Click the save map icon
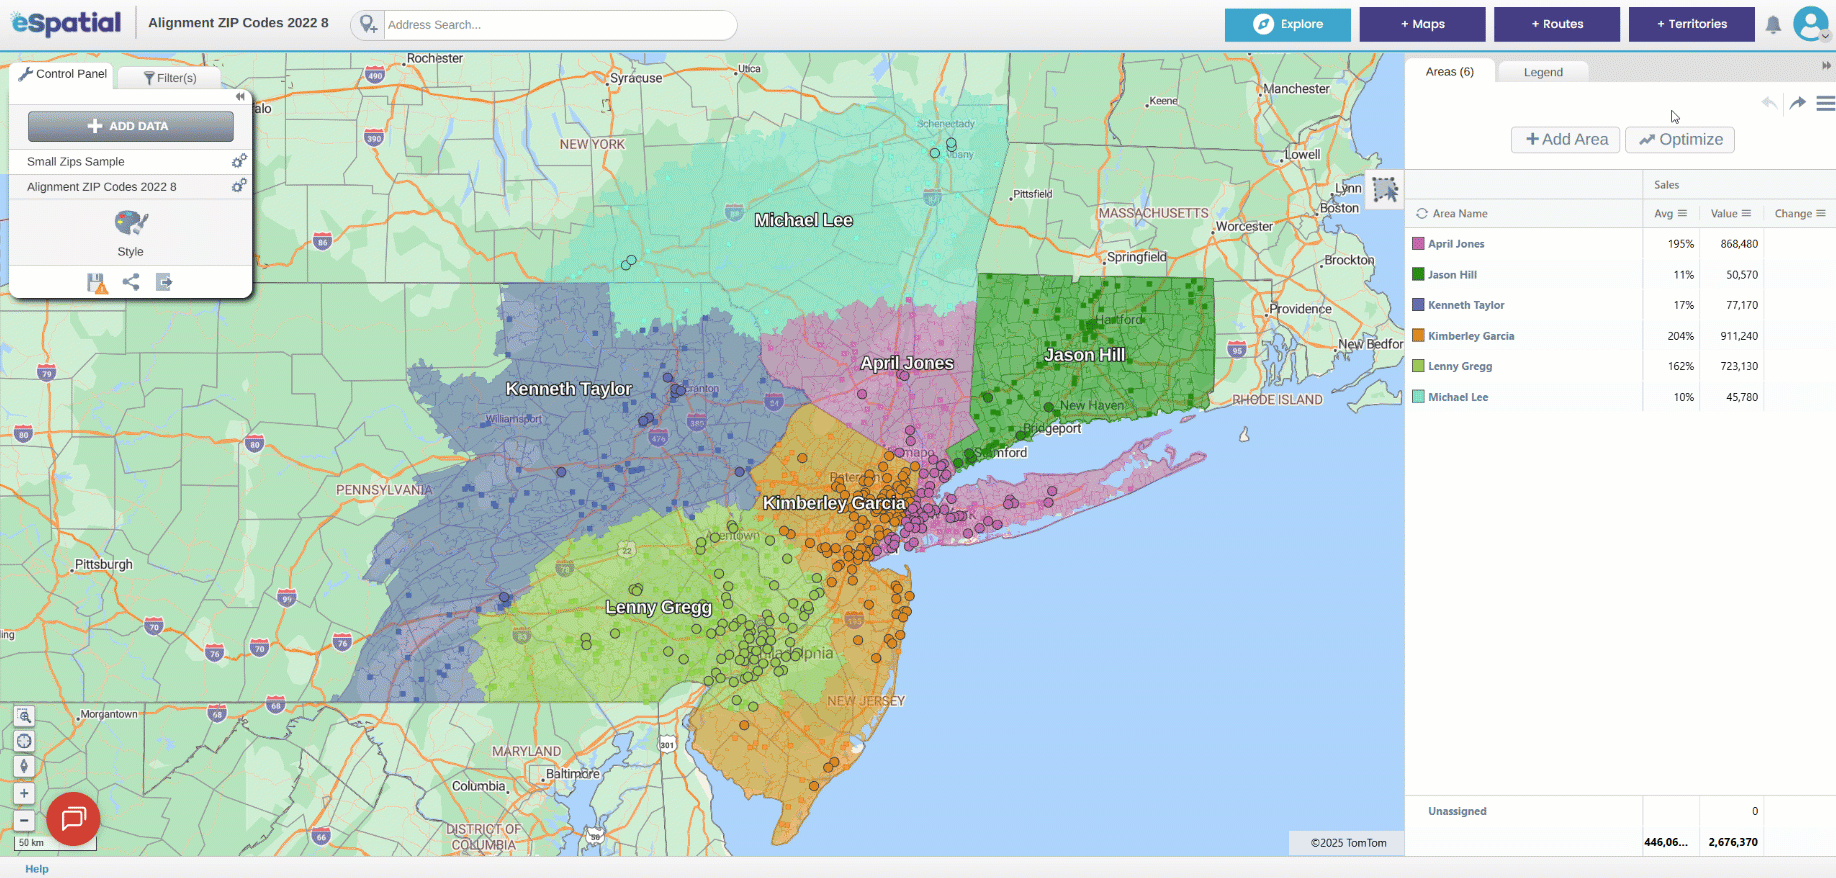The width and height of the screenshot is (1836, 878). [x=97, y=283]
